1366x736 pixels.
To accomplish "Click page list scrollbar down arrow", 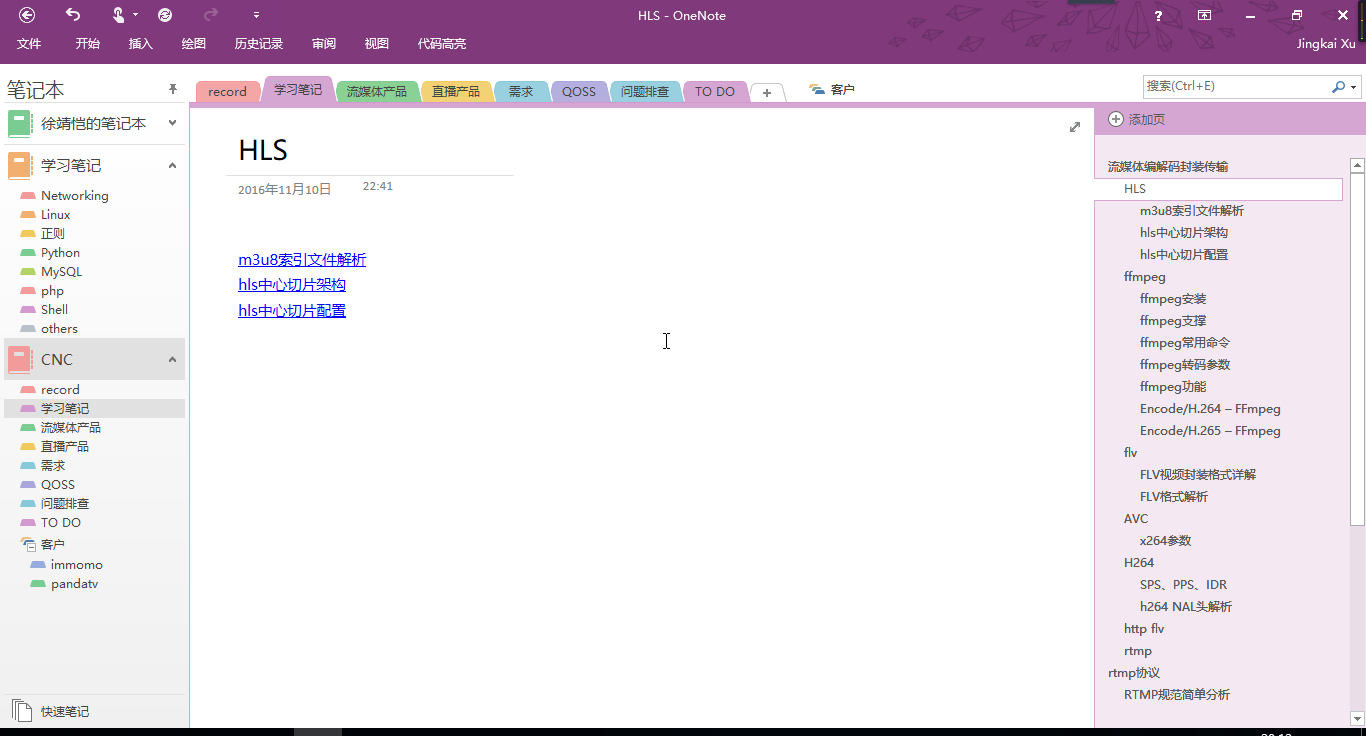I will (1357, 718).
